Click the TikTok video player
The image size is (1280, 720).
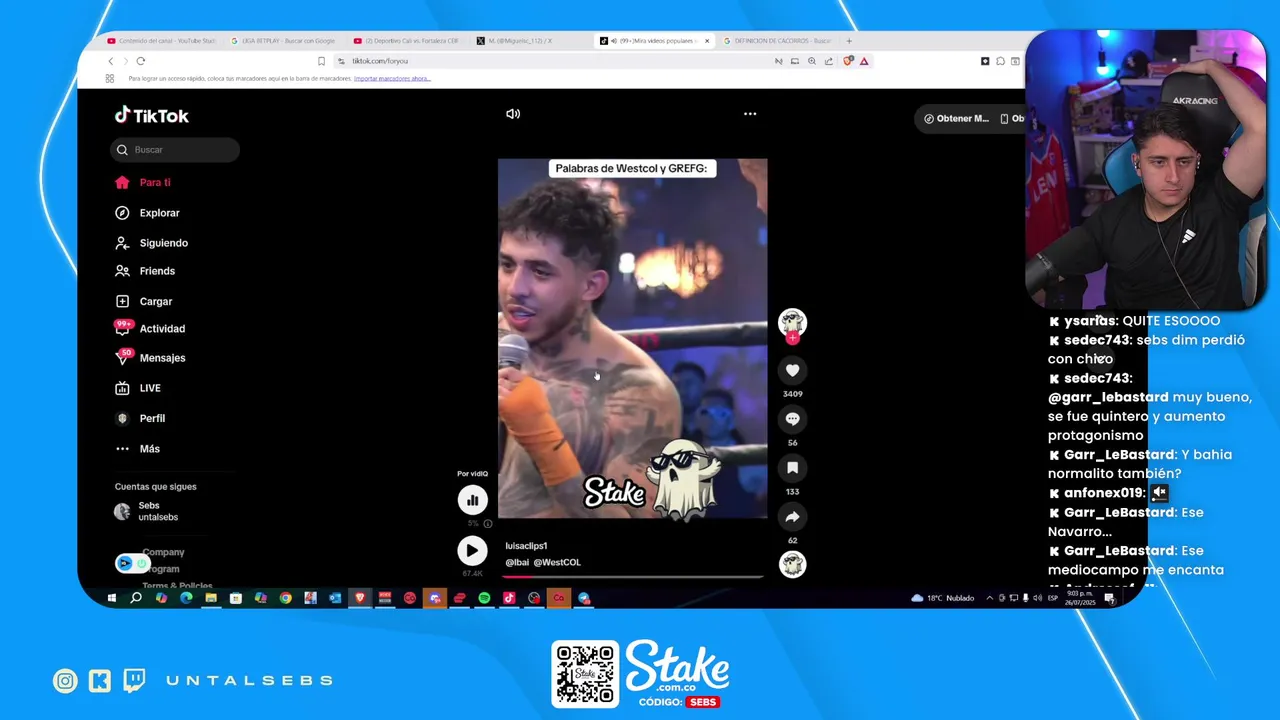click(632, 338)
